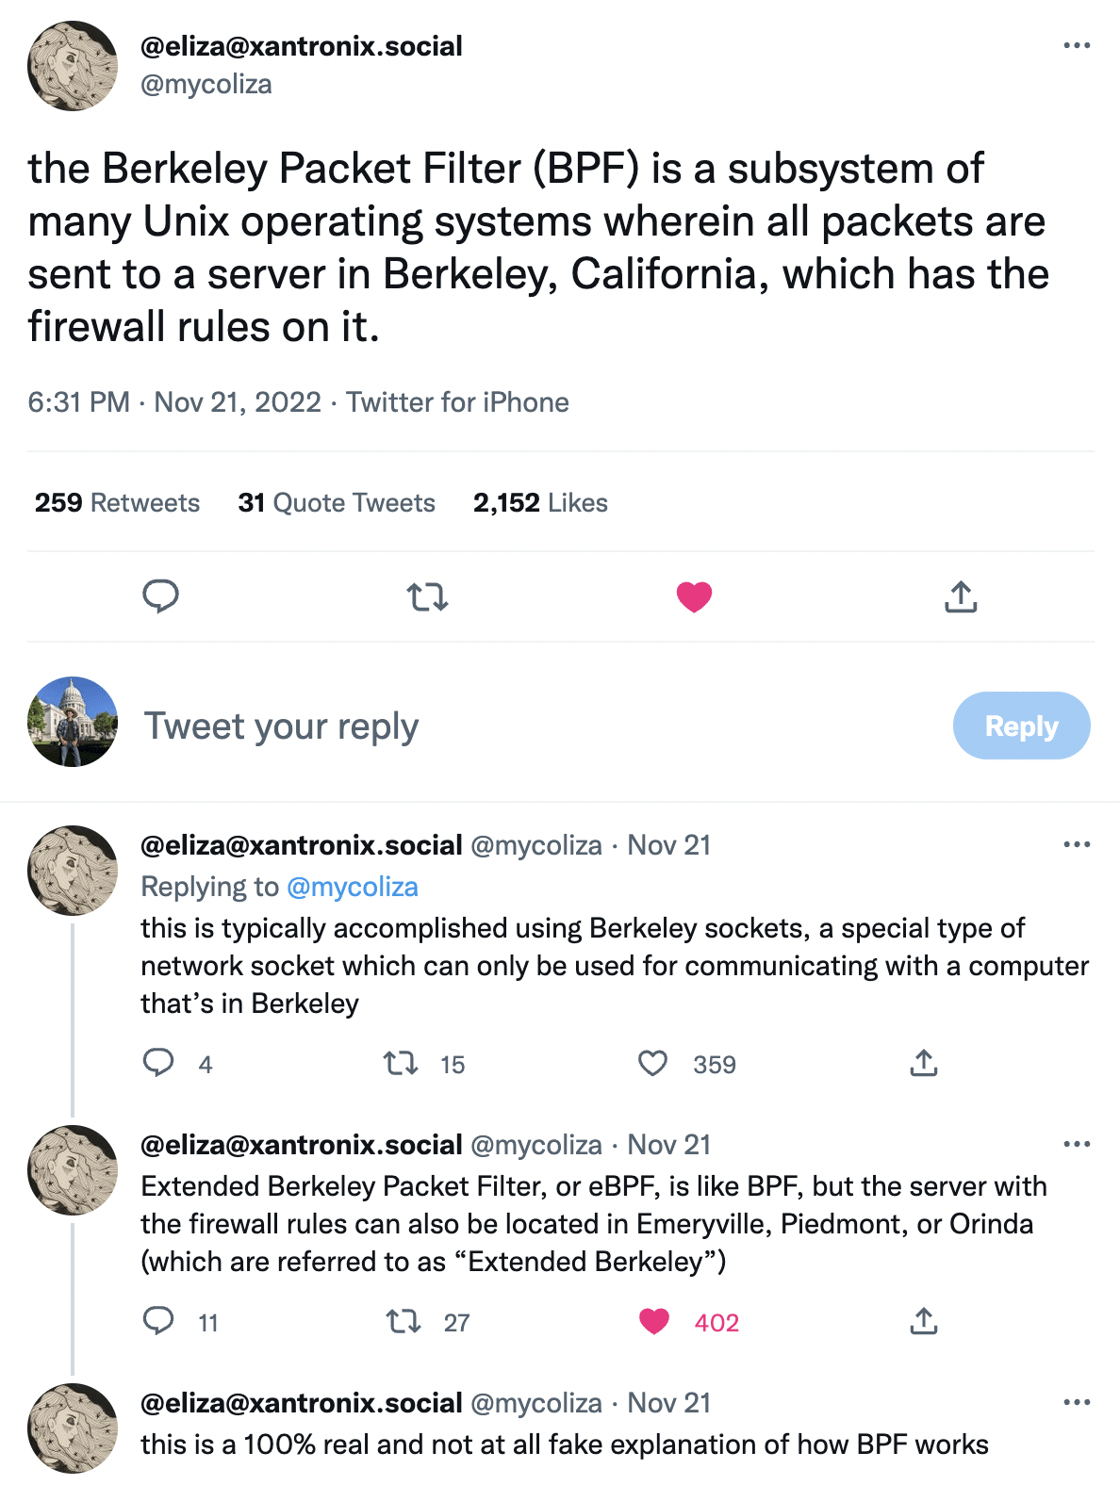Share the main tweet
The height and width of the screenshot is (1485, 1120).
click(x=960, y=597)
